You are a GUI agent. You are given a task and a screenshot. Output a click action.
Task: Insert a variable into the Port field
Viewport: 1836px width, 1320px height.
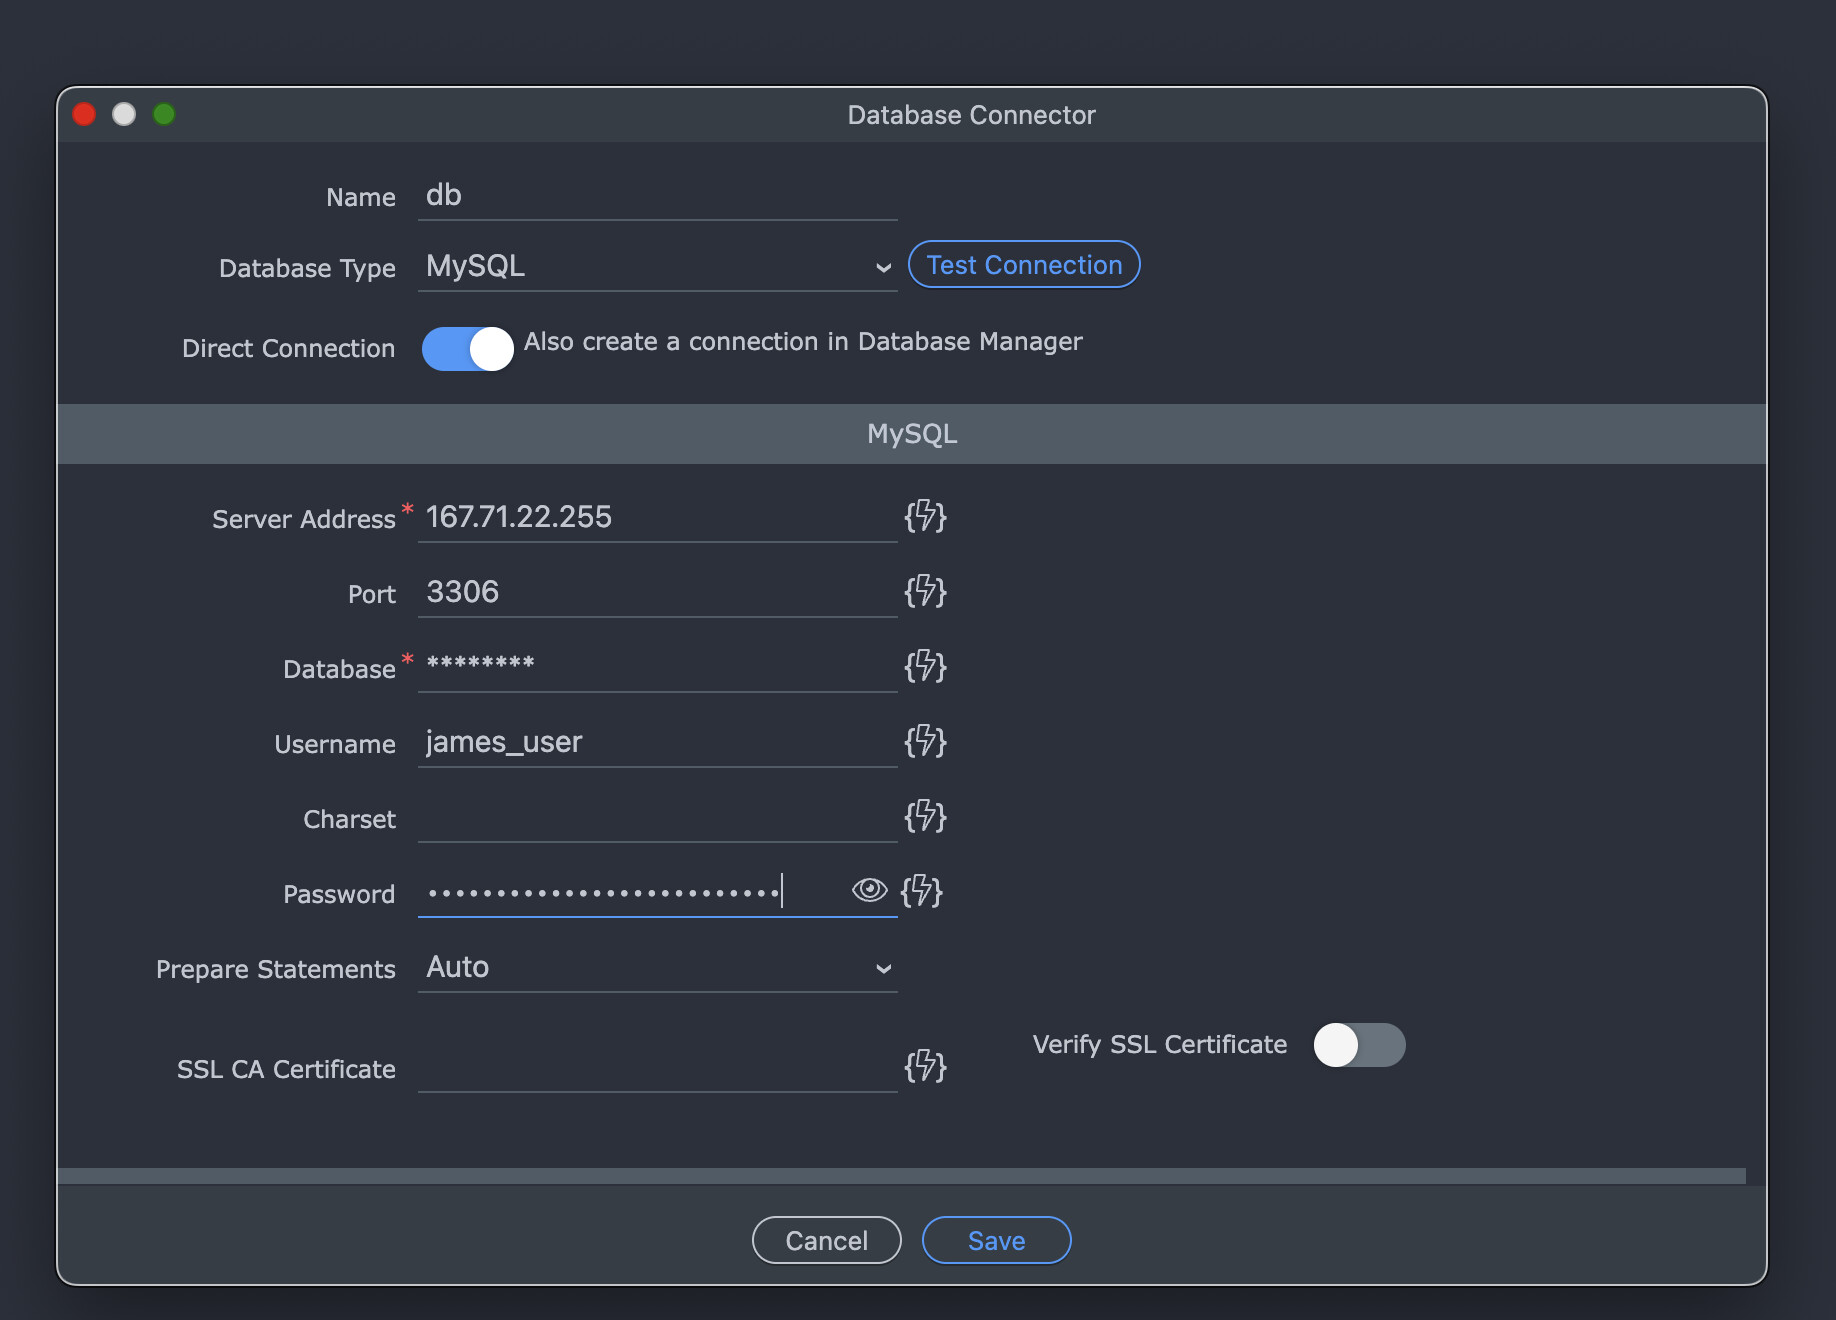point(923,592)
